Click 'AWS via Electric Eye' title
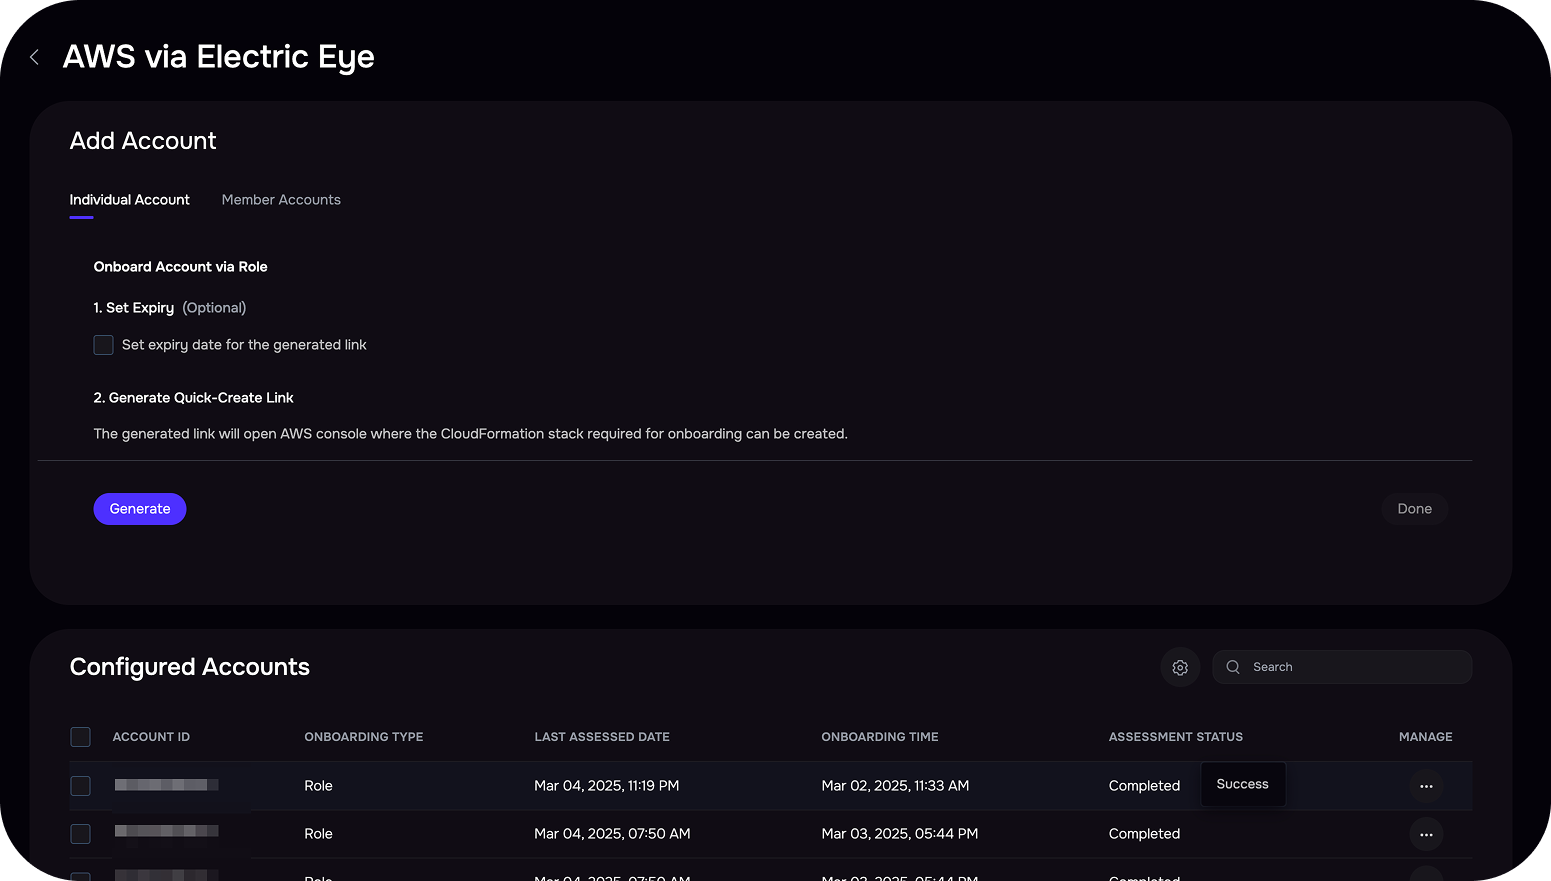 pos(218,57)
